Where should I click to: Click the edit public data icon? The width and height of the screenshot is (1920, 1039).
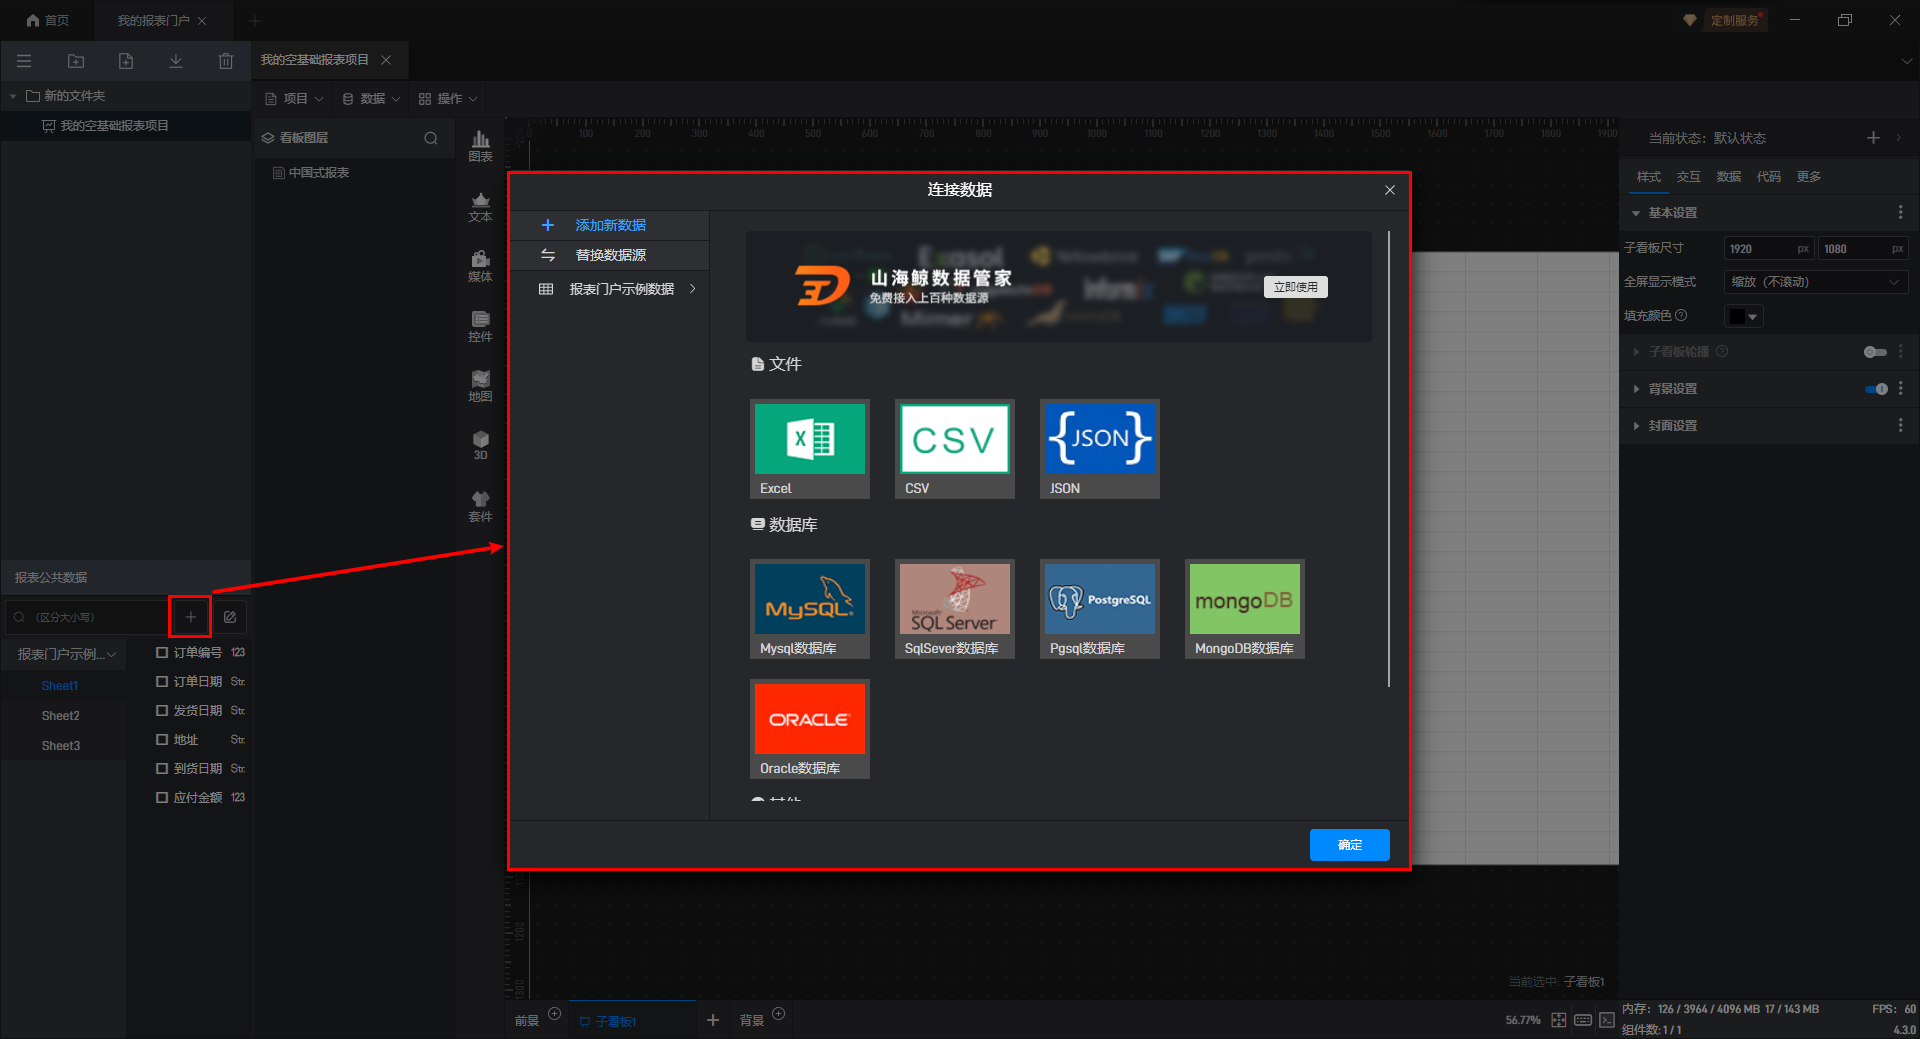click(x=230, y=617)
